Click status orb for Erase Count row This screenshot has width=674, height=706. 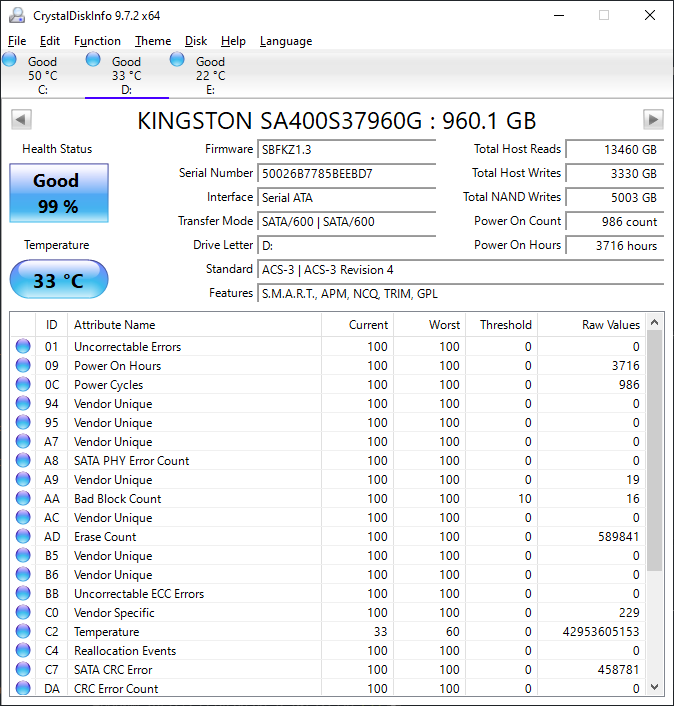click(x=23, y=536)
